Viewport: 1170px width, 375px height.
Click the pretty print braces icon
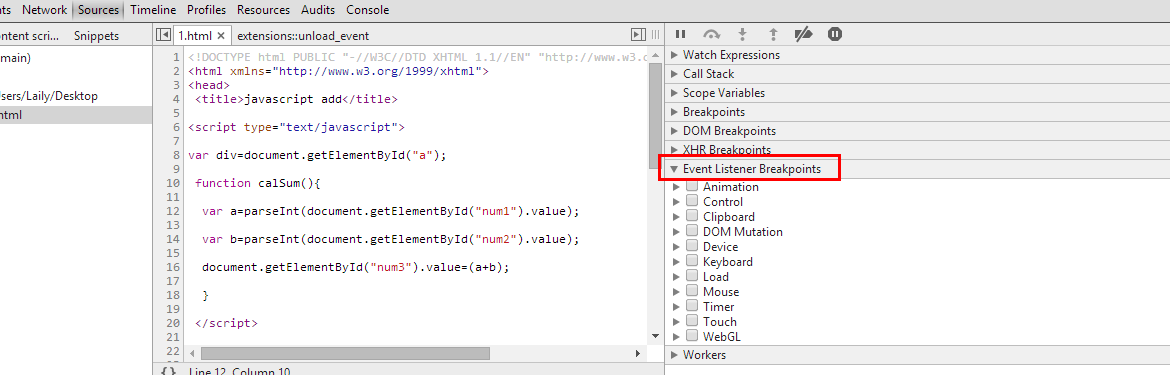169,371
